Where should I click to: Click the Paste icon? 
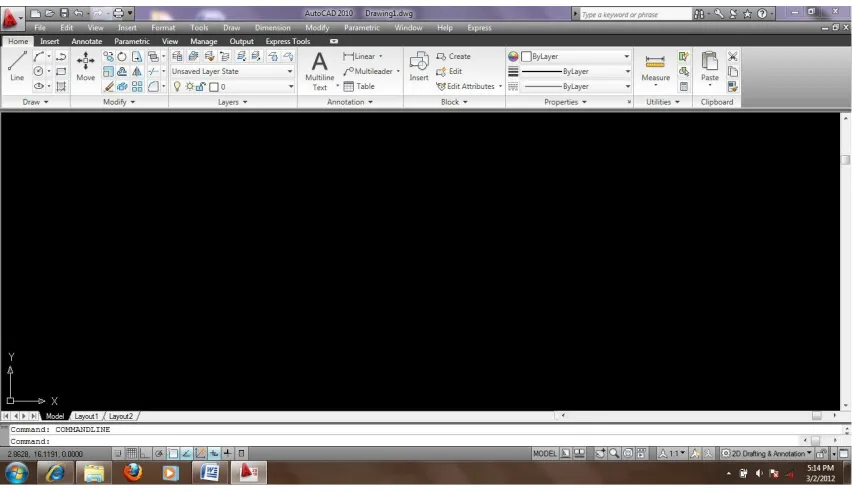coord(710,67)
